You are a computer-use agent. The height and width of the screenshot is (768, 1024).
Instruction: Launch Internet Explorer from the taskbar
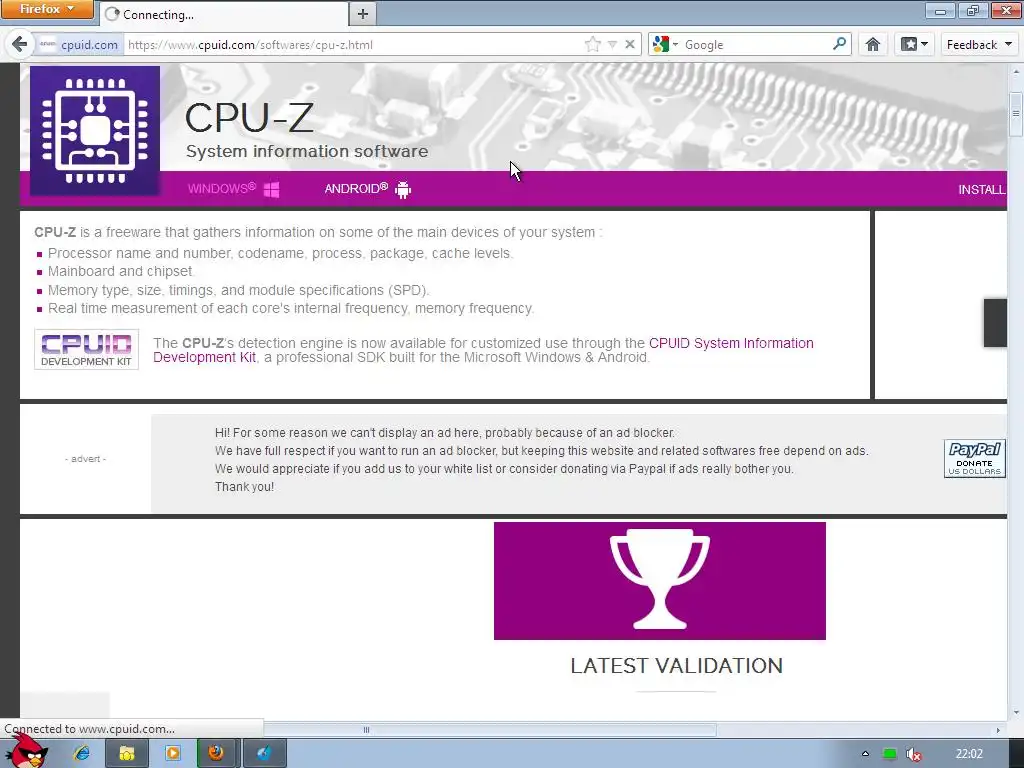[82, 753]
